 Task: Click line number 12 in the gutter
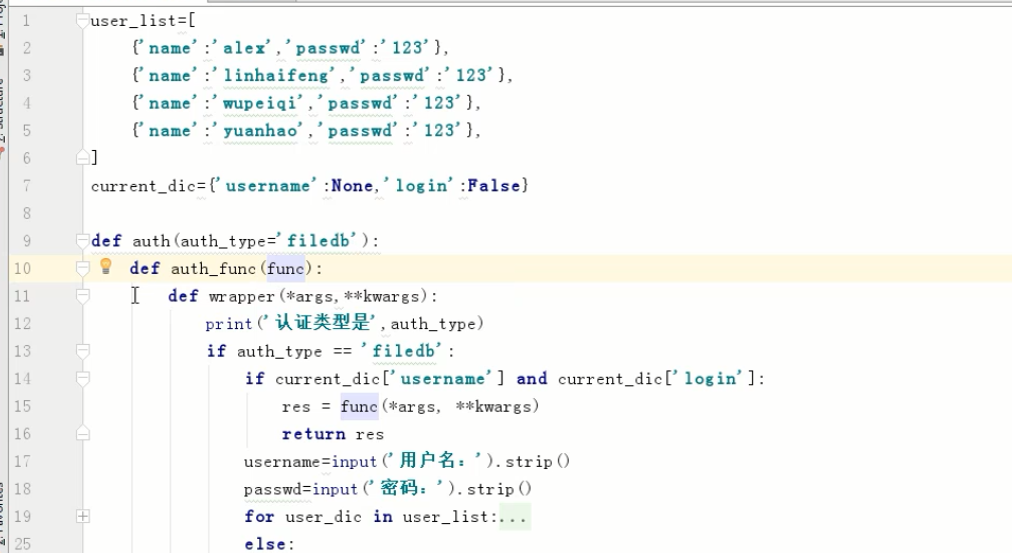[22, 323]
